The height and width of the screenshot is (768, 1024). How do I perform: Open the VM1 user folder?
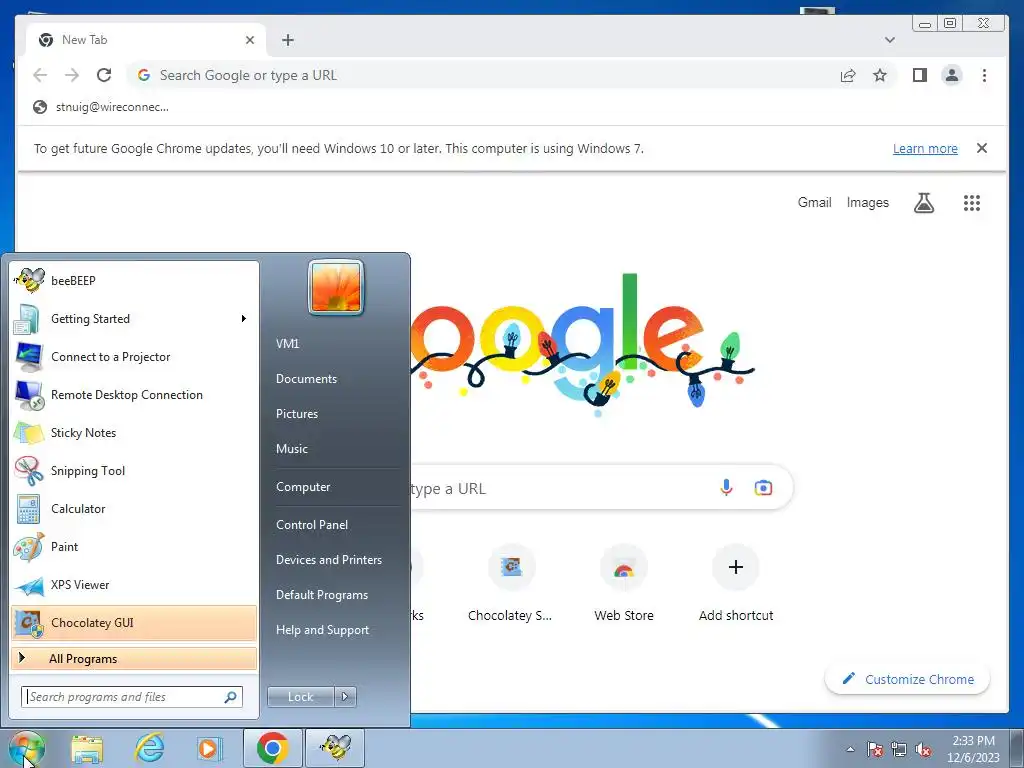(288, 344)
